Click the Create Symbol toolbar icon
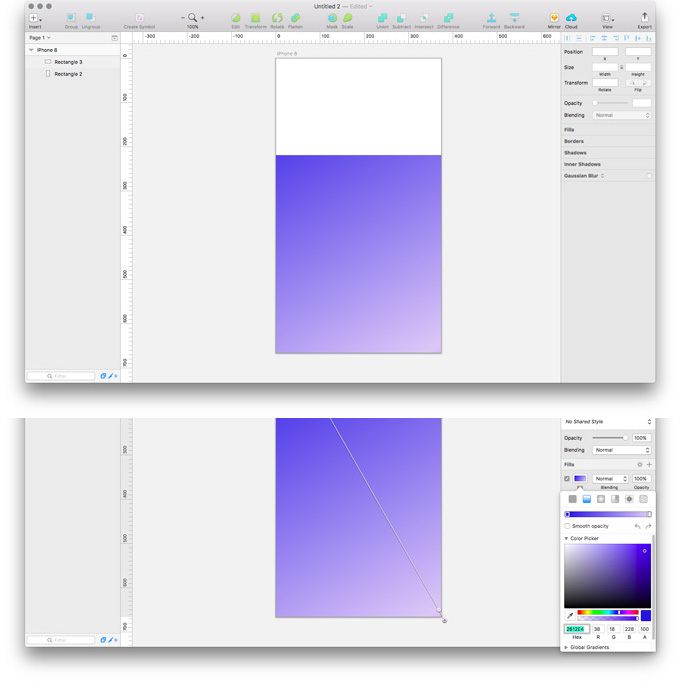This screenshot has width=680, height=682. point(139,18)
